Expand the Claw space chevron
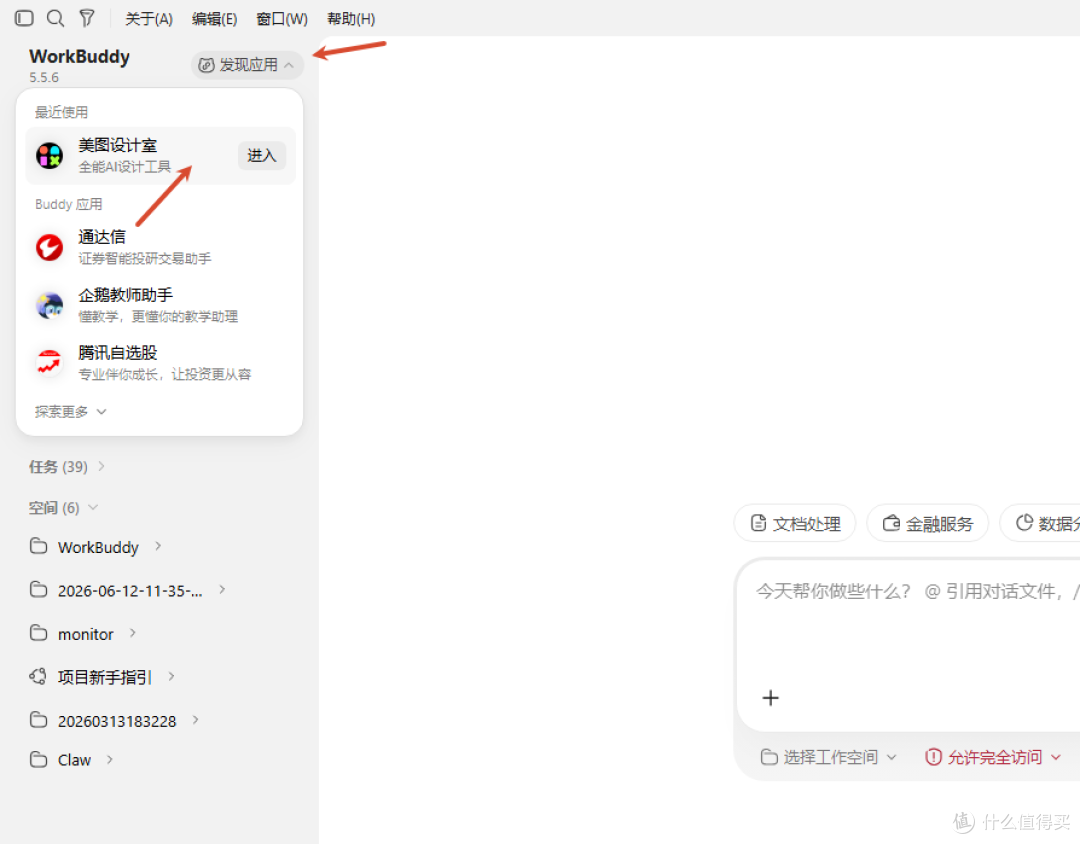The height and width of the screenshot is (844, 1080). 110,759
